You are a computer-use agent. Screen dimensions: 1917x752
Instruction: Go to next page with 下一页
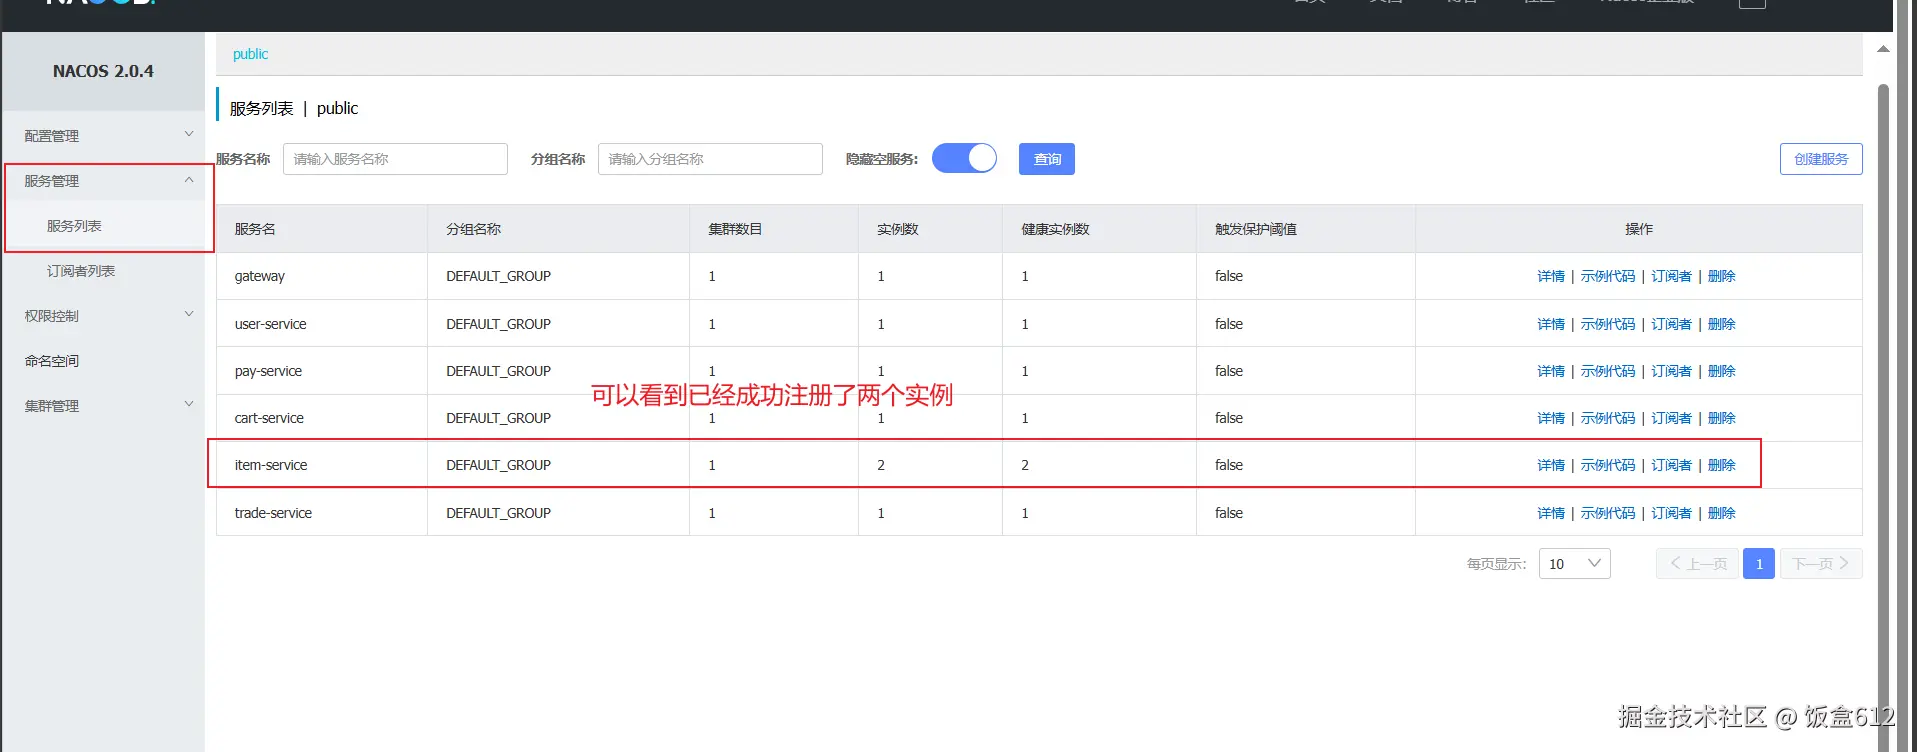click(x=1821, y=563)
